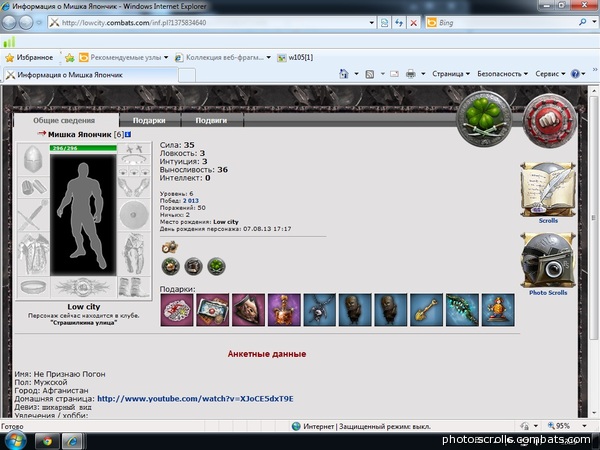This screenshot has width=600, height=450.
Task: Open the Безопасность menu
Action: click(x=502, y=74)
